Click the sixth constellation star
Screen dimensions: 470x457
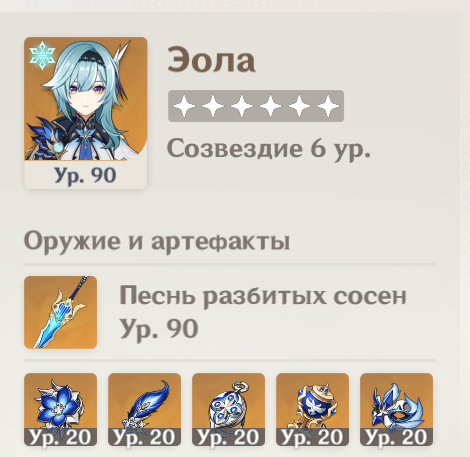(x=328, y=106)
